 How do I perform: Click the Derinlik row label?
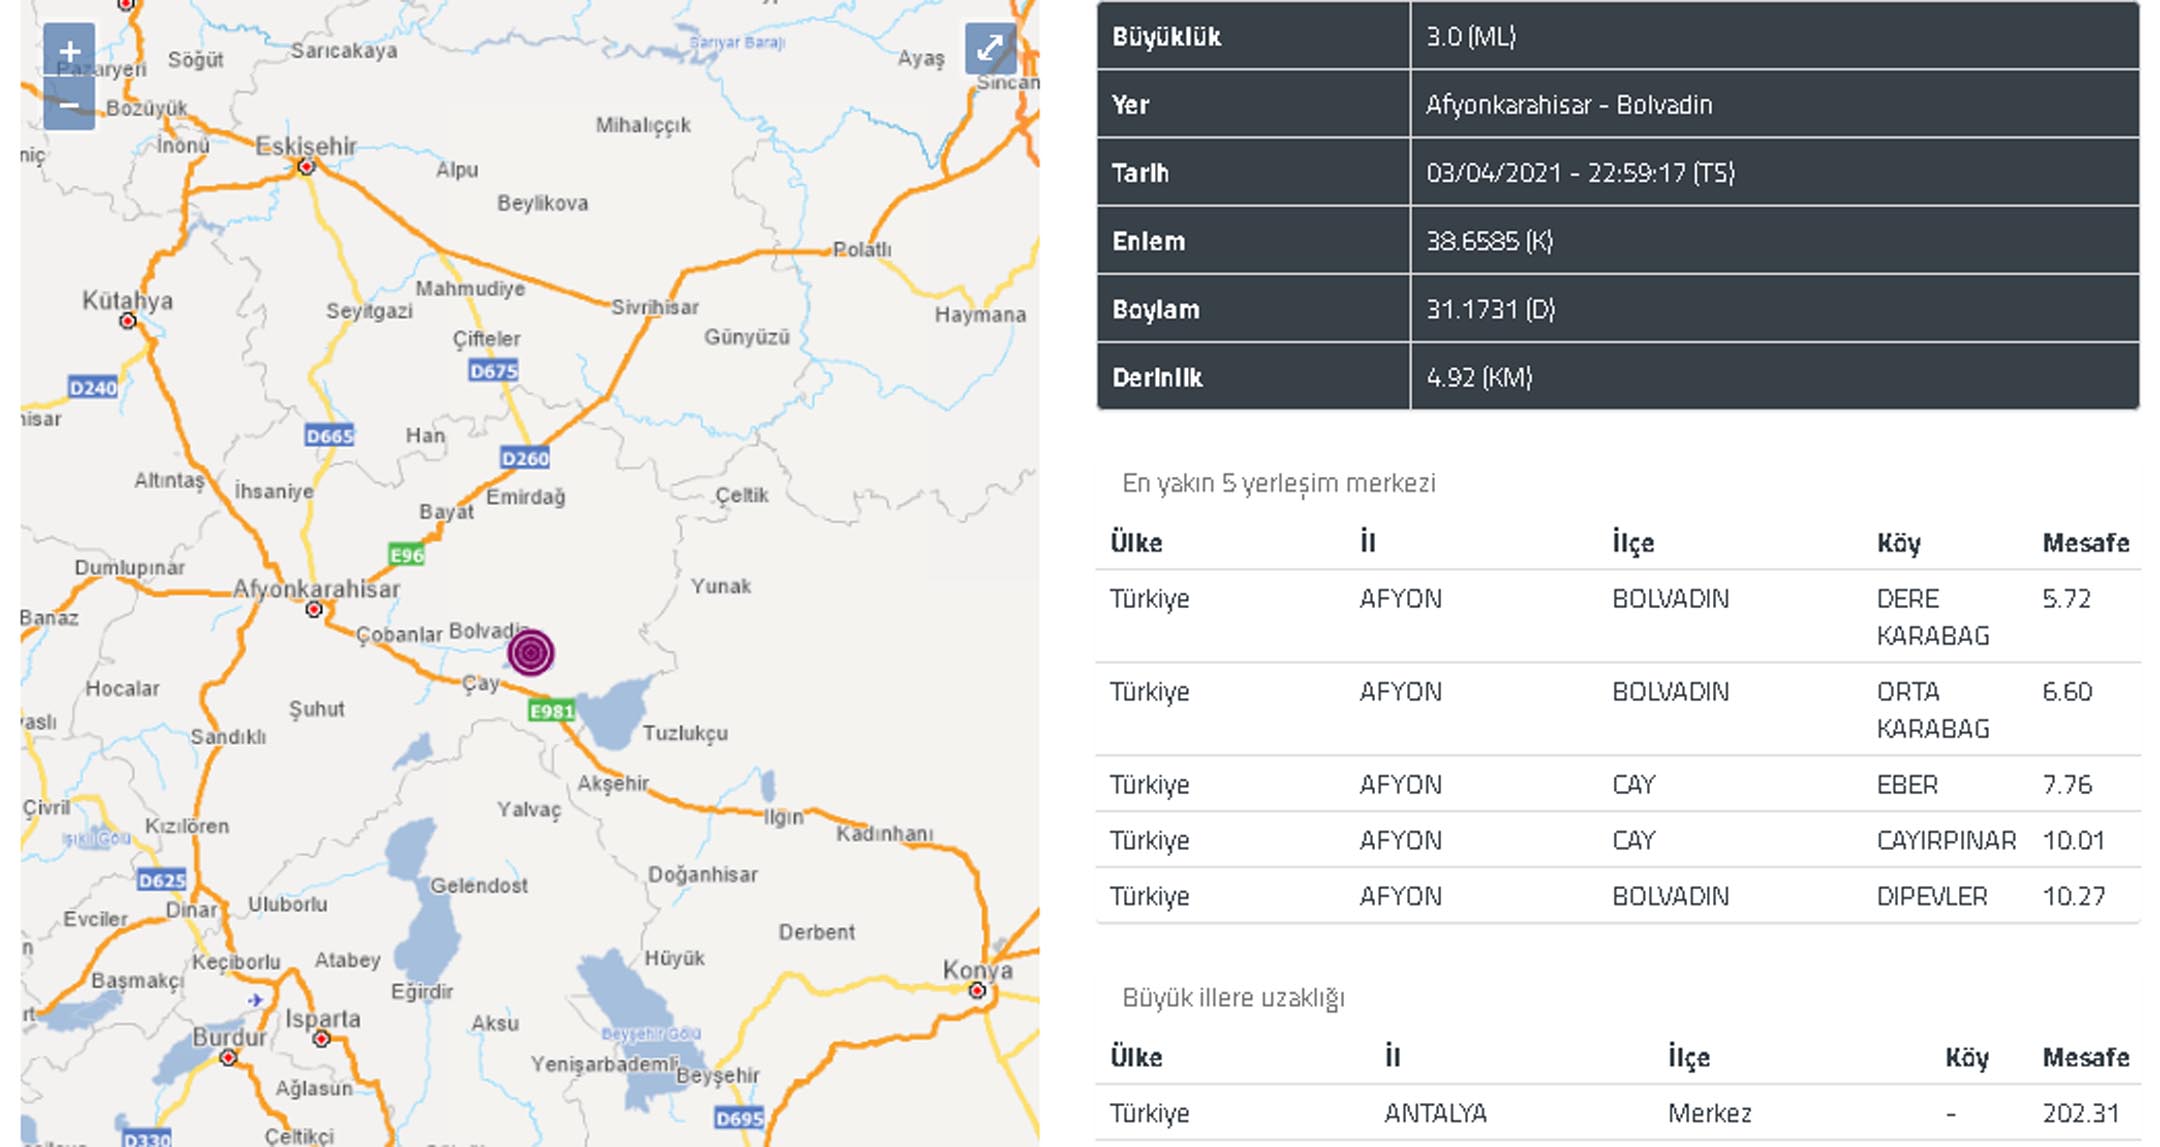click(1157, 377)
